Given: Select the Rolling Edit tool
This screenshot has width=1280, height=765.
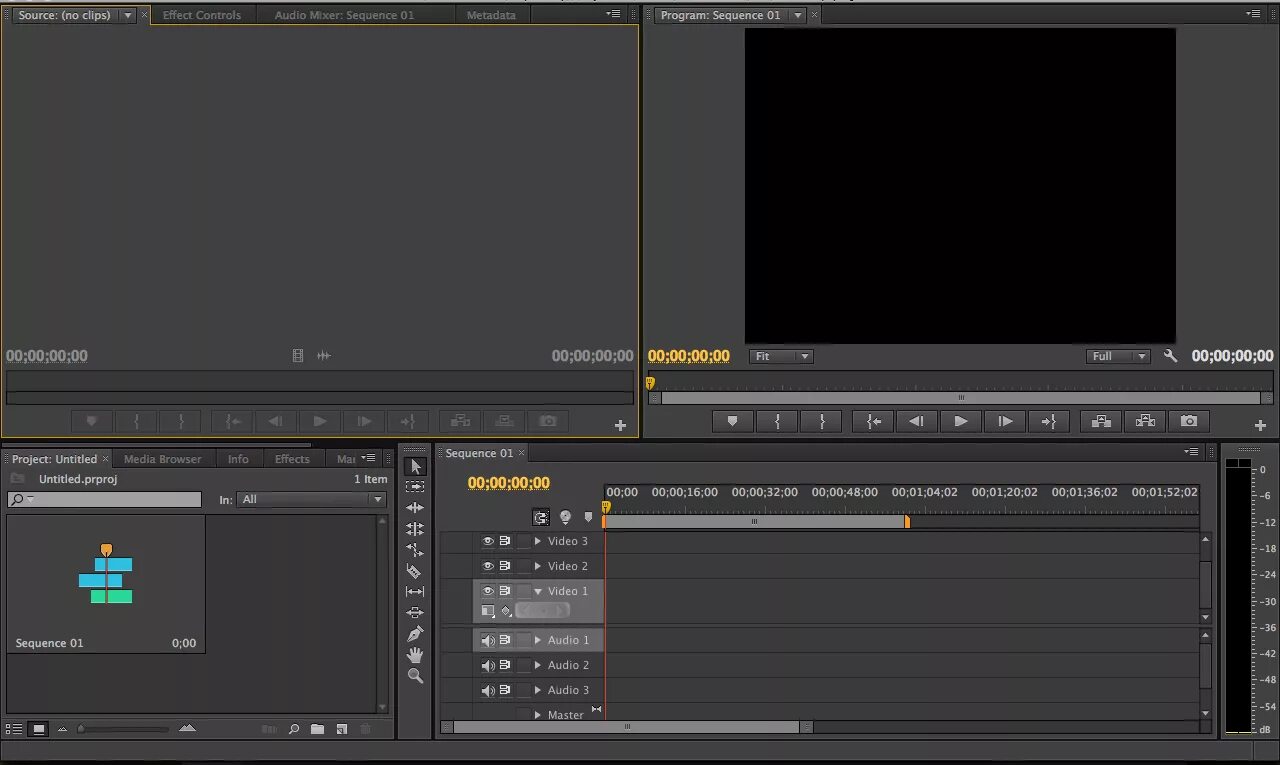Looking at the screenshot, I should [x=415, y=529].
